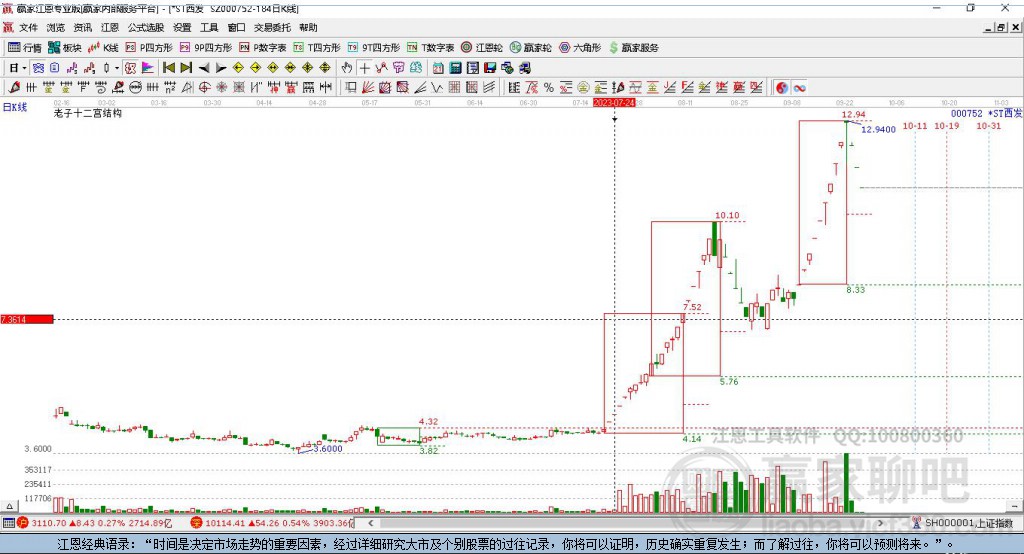The height and width of the screenshot is (554, 1024).
Task: Open the 9T四方形 tool
Action: (x=374, y=48)
